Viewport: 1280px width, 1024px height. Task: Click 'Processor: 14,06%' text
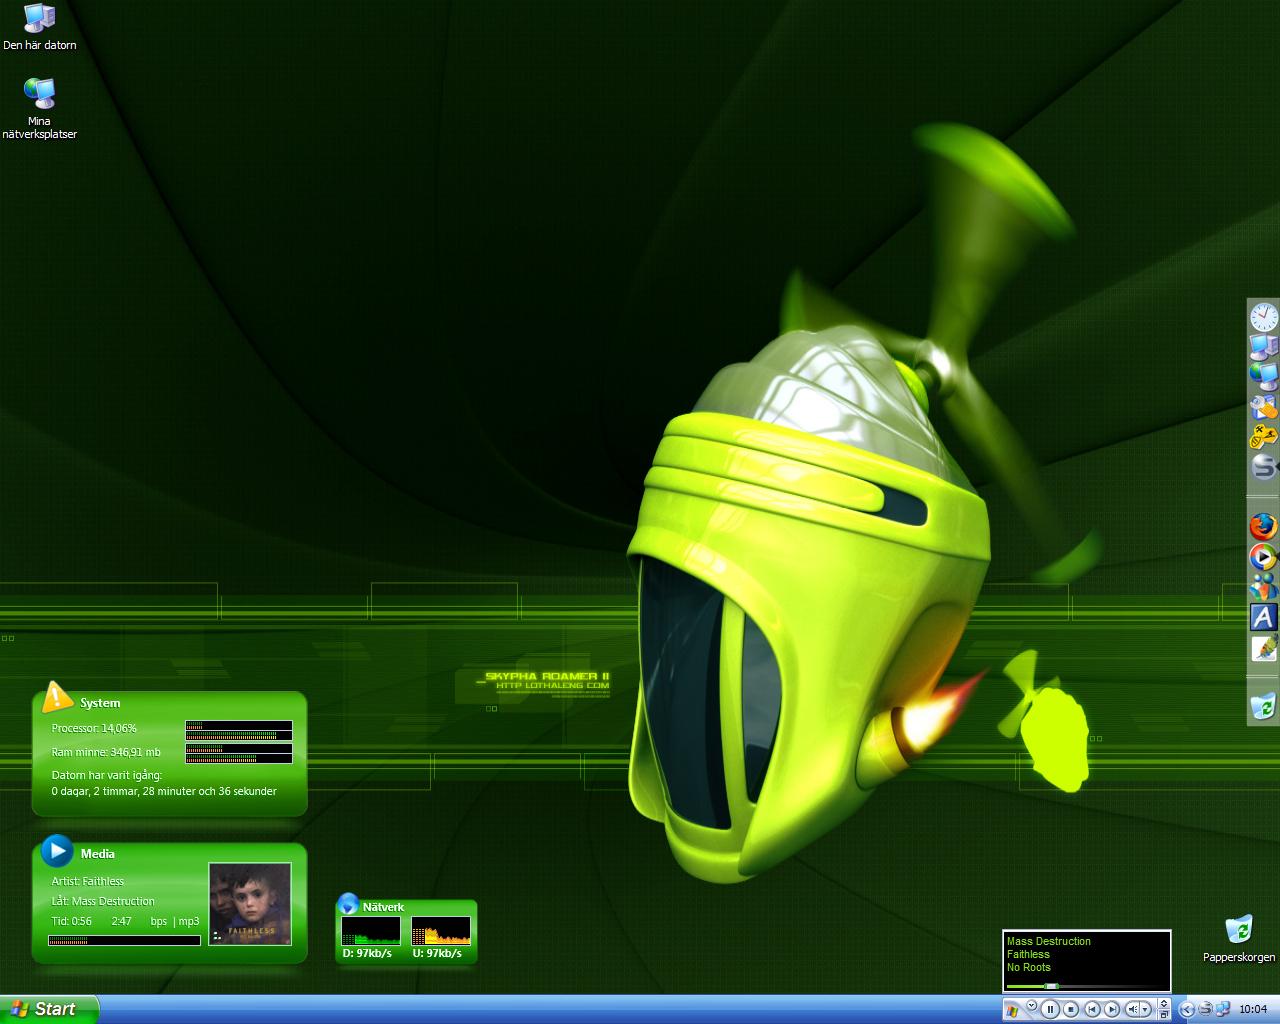click(x=94, y=728)
